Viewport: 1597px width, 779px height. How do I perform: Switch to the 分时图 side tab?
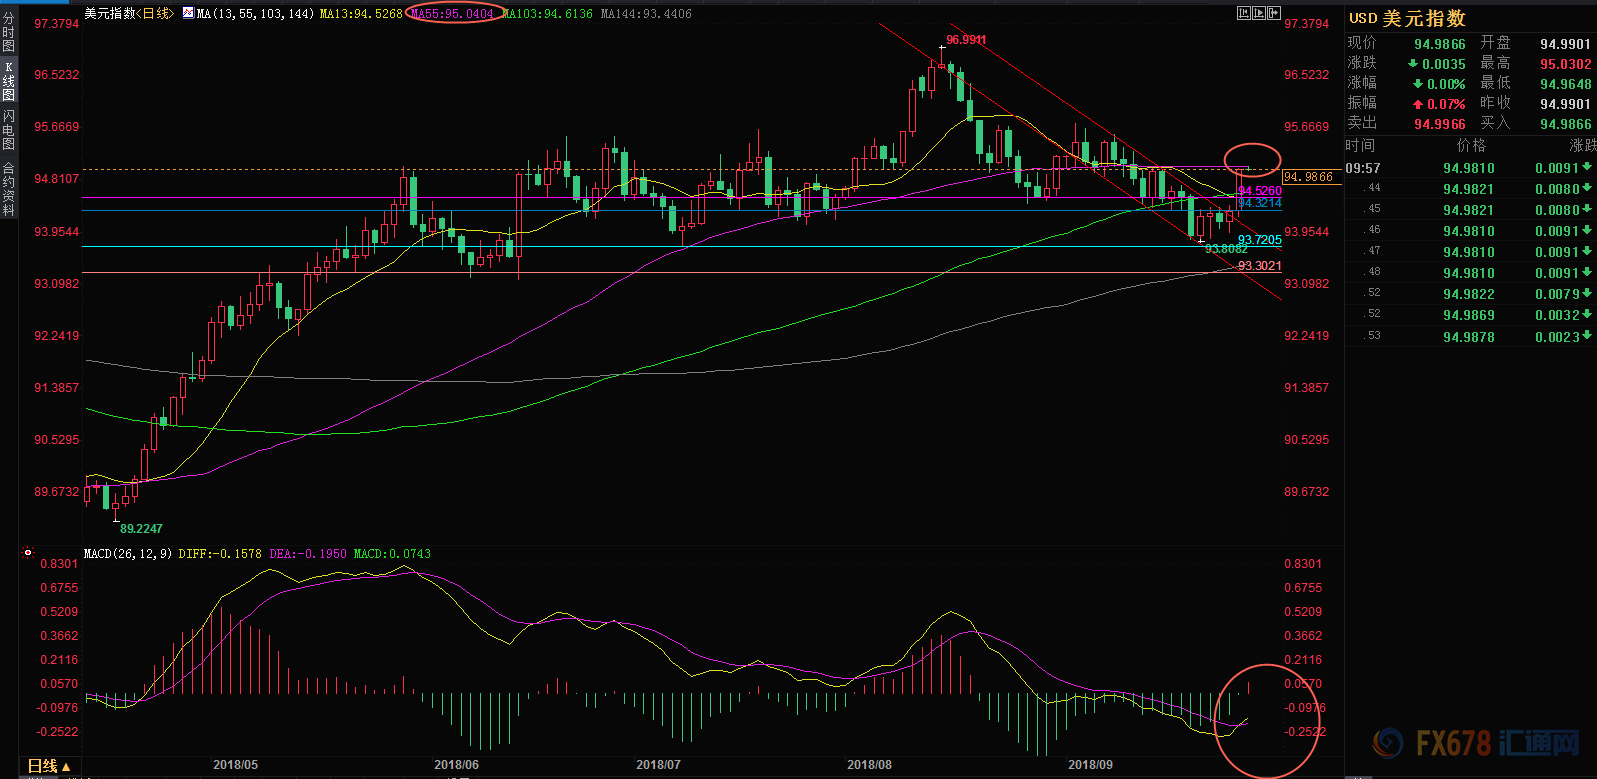[x=9, y=32]
